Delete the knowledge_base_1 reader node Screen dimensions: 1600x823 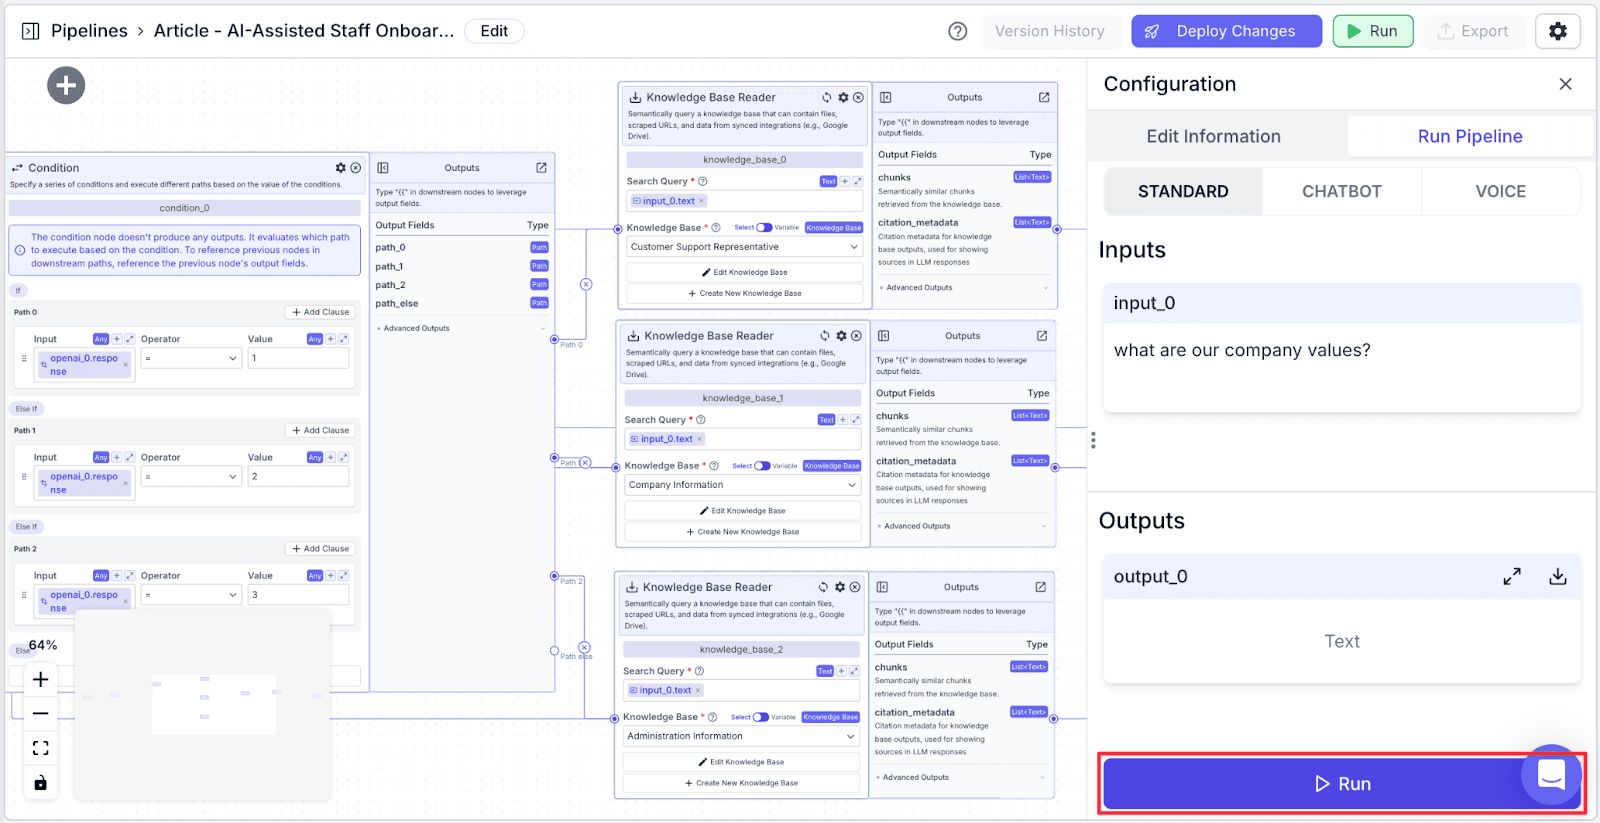(856, 336)
